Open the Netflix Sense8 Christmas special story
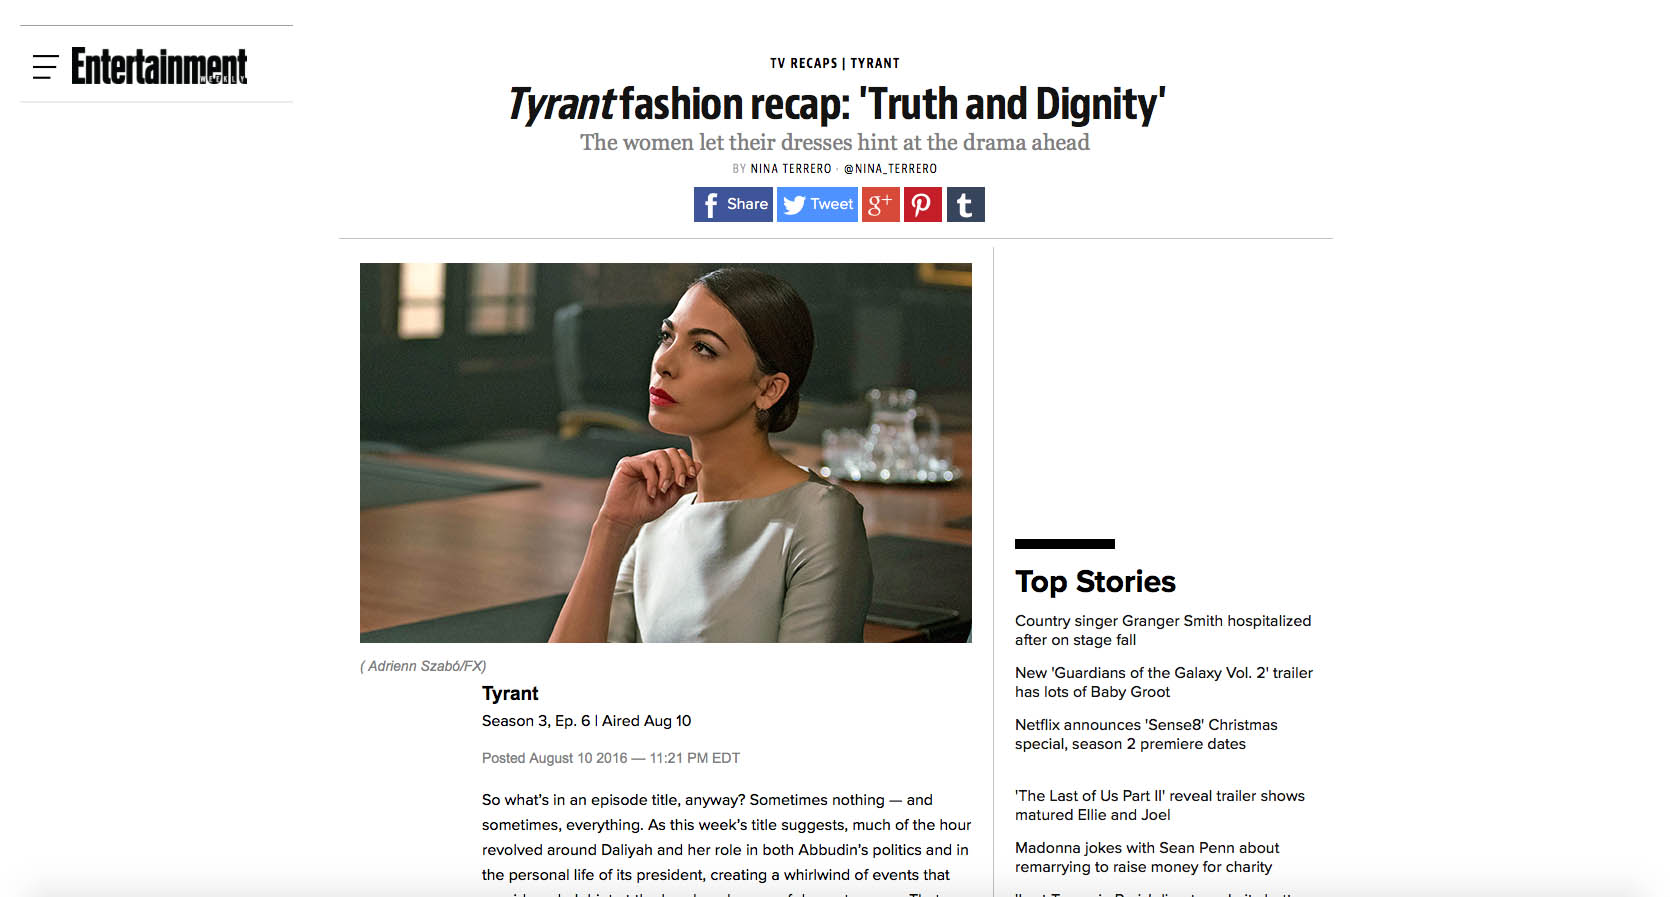 [1146, 734]
